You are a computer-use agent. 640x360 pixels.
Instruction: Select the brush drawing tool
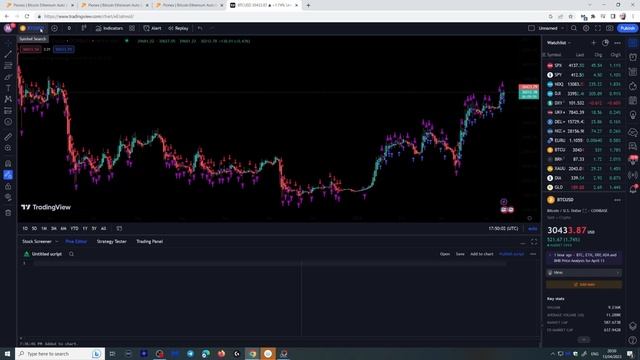(8, 77)
